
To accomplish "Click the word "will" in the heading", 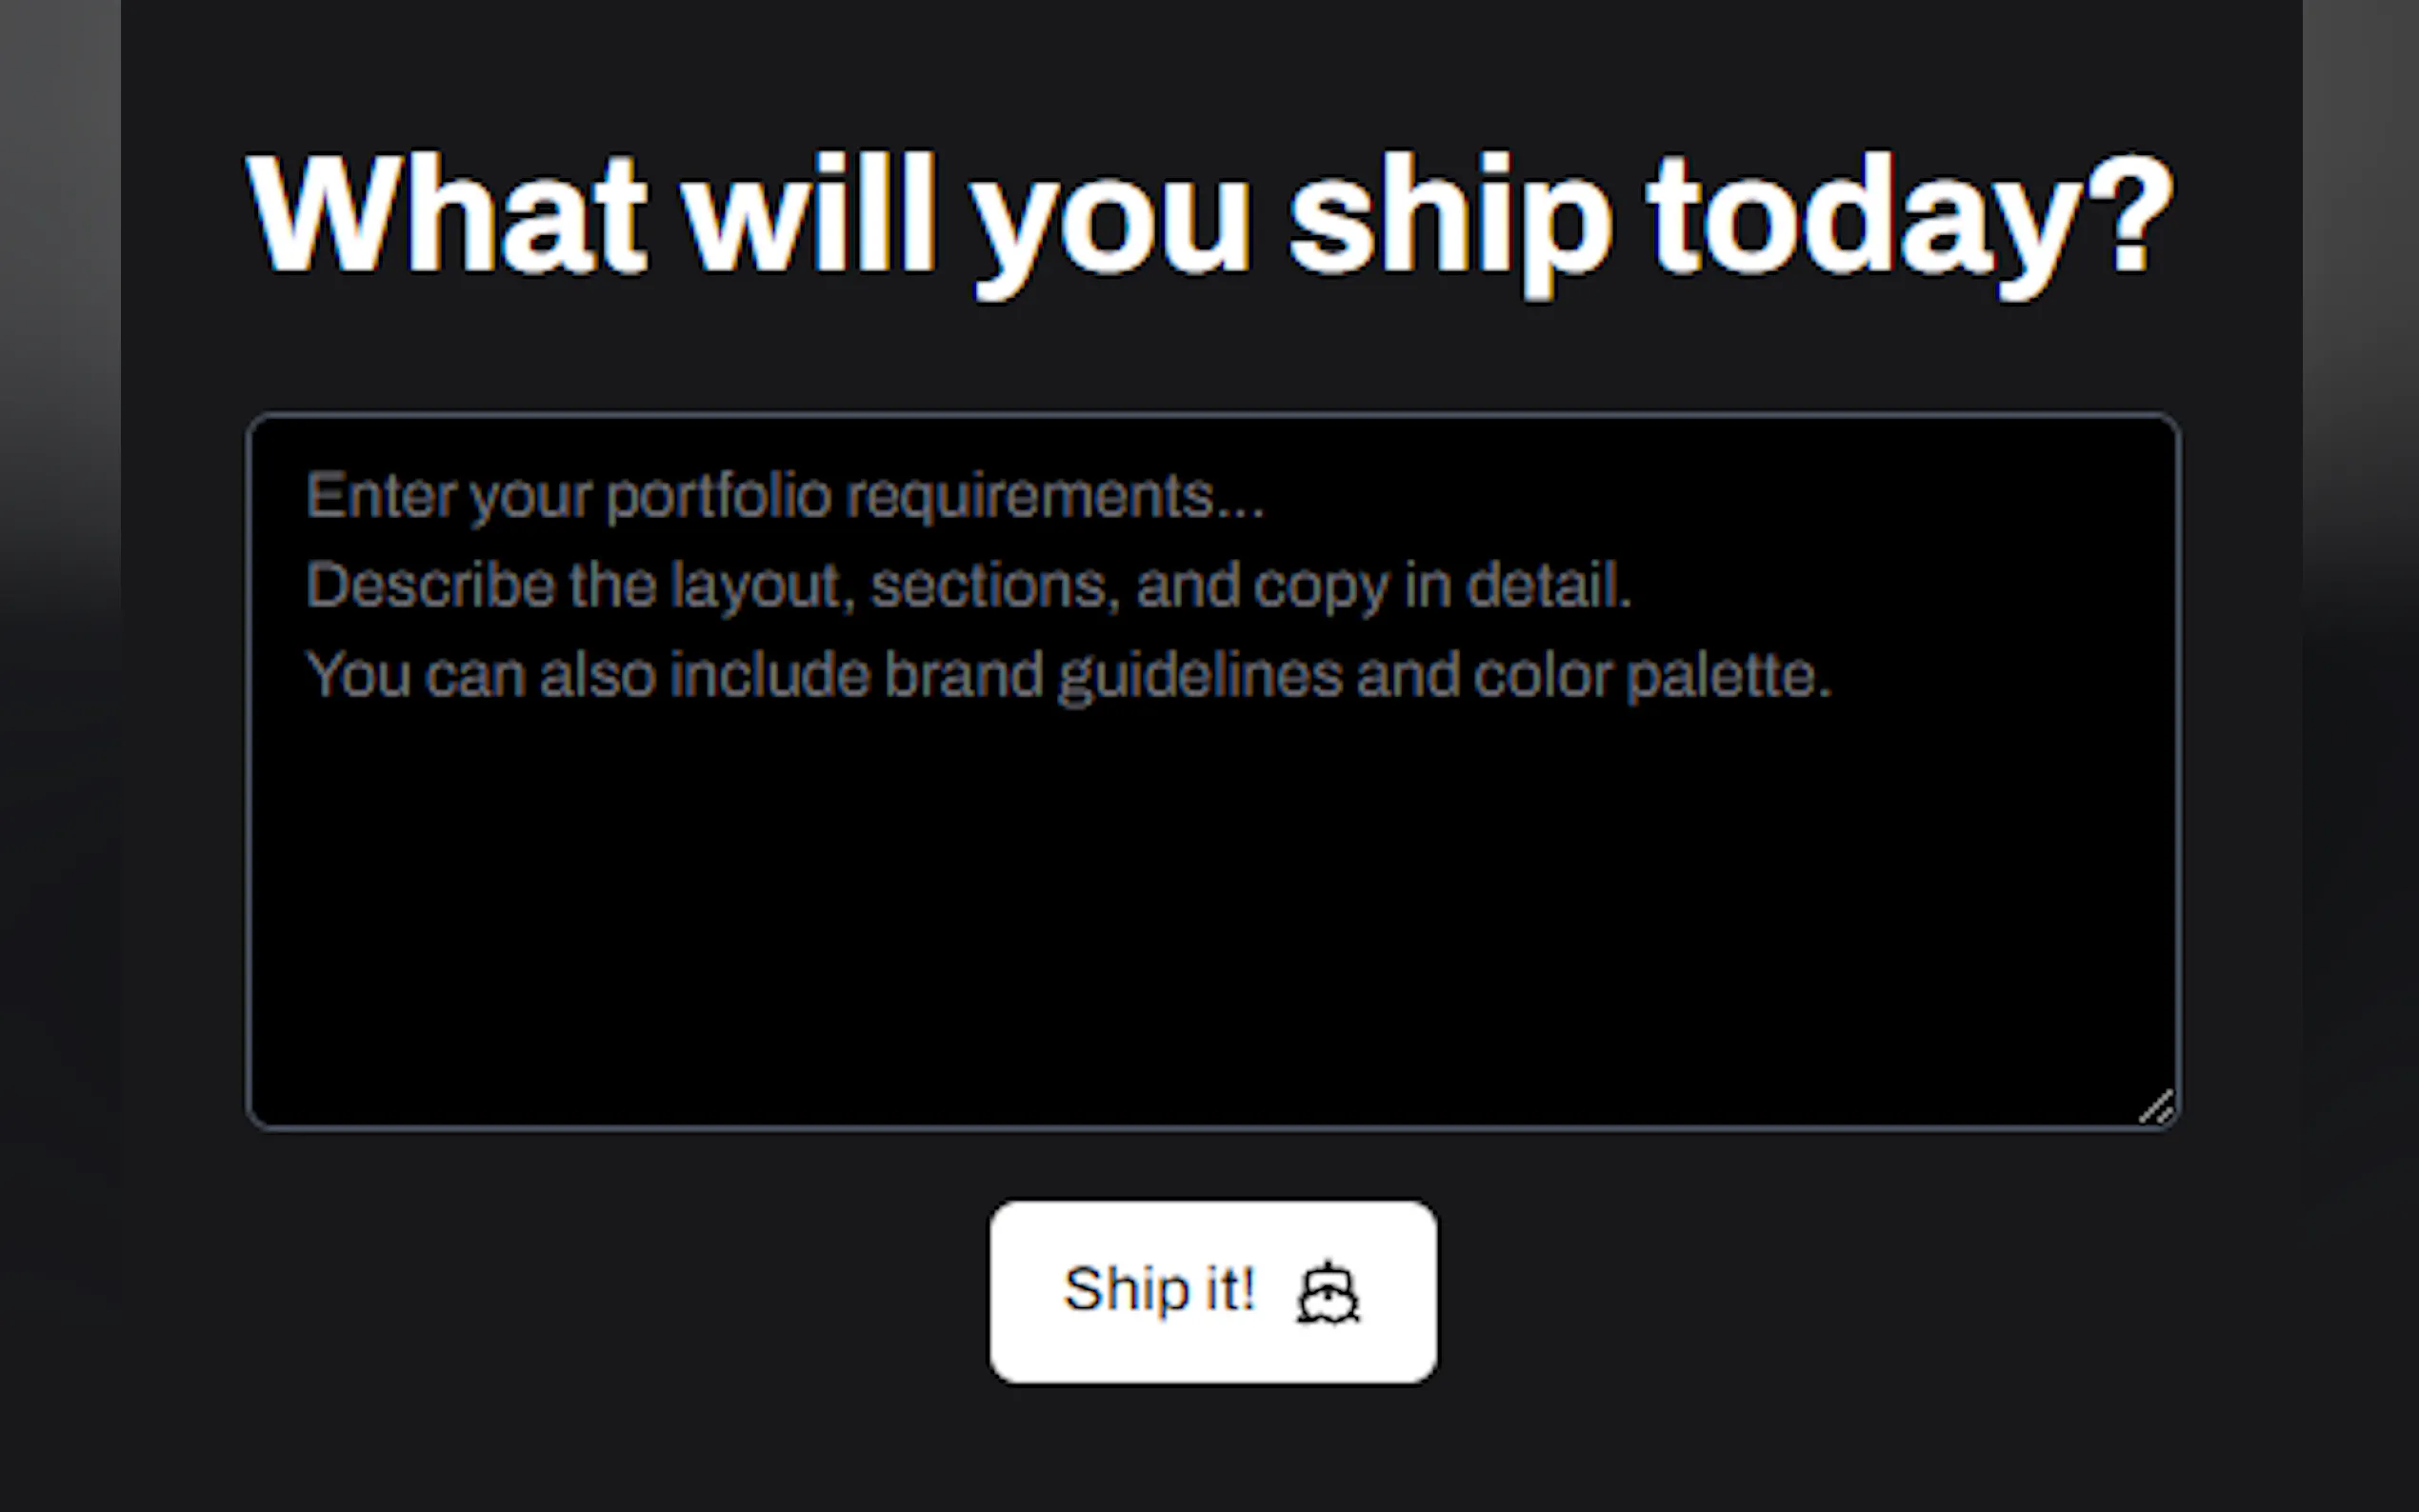I will pyautogui.click(x=809, y=213).
